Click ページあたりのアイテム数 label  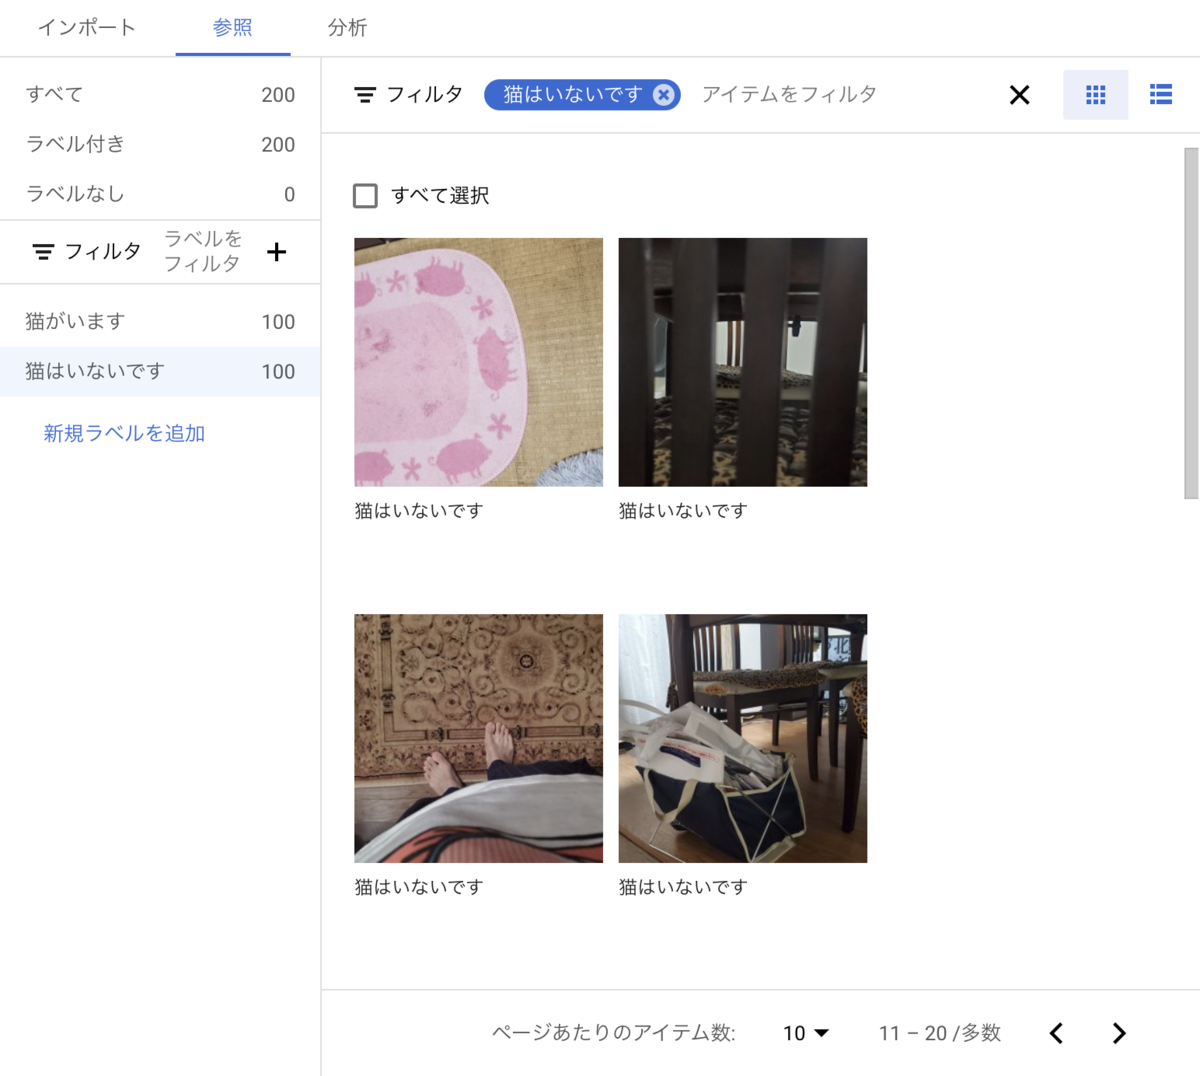coord(613,1033)
